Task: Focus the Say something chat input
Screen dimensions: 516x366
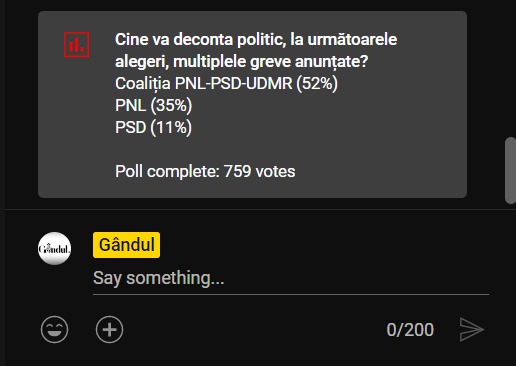Action: click(291, 278)
